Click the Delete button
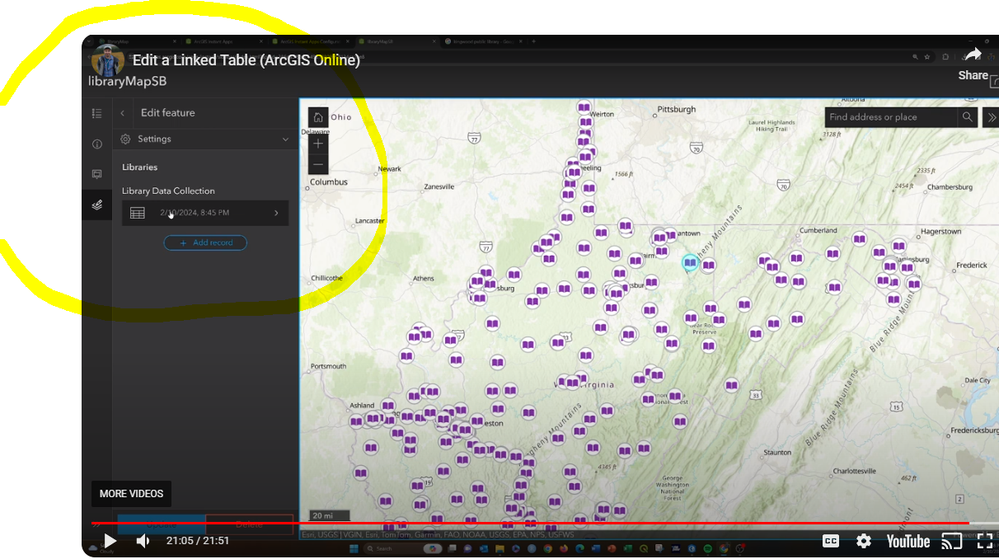 pyautogui.click(x=249, y=524)
